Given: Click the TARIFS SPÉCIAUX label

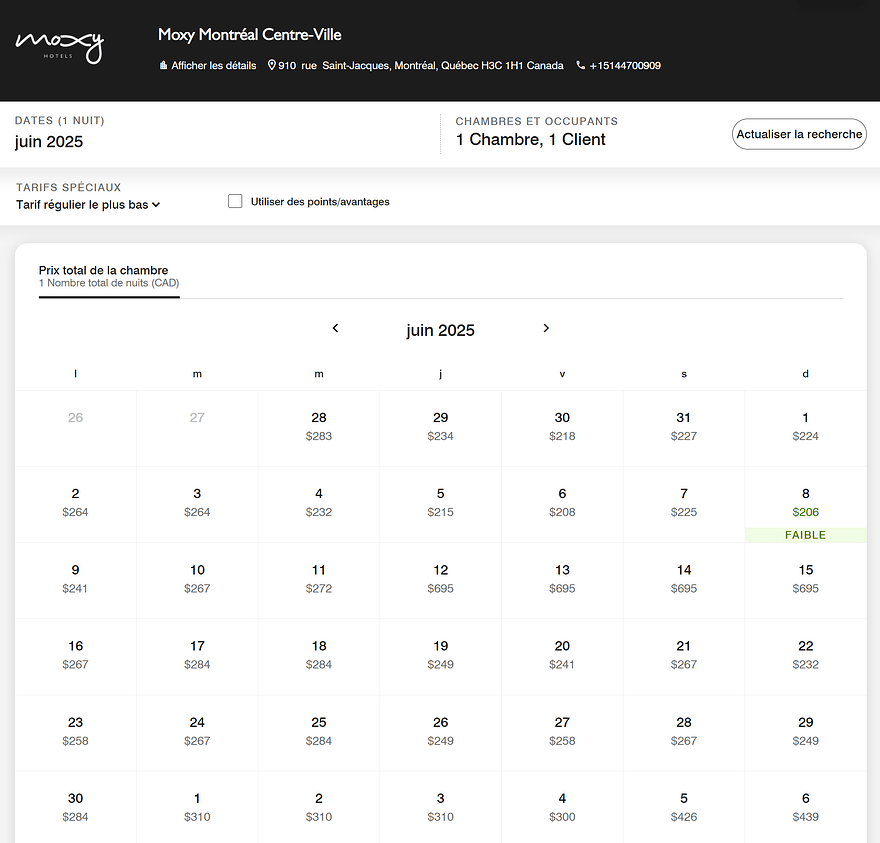Looking at the screenshot, I should (x=68, y=187).
